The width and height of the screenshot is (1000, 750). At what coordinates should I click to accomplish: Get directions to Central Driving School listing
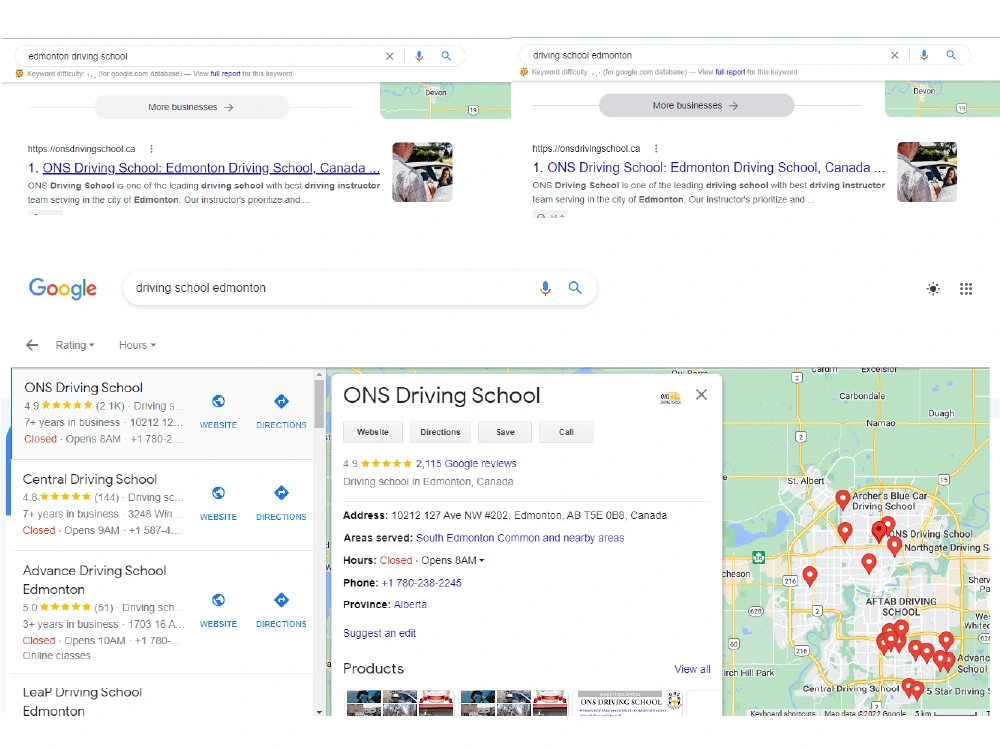click(281, 503)
